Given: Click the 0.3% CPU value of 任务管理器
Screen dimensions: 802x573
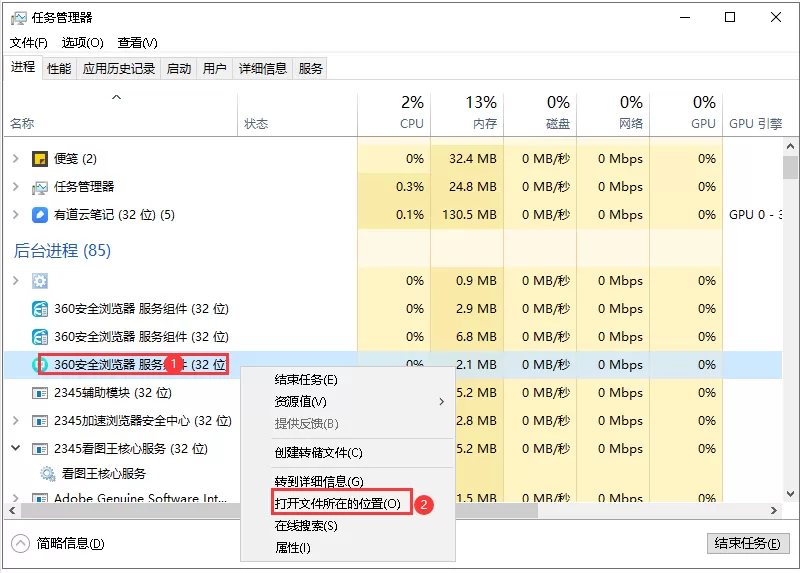Looking at the screenshot, I should tap(410, 187).
